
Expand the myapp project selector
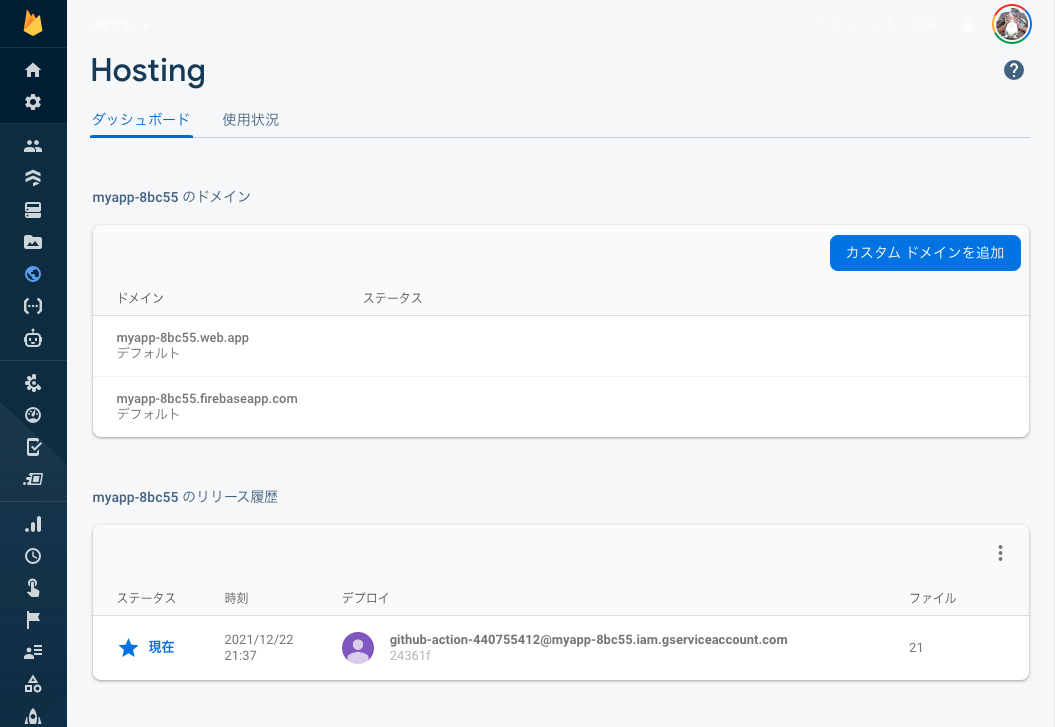click(121, 25)
